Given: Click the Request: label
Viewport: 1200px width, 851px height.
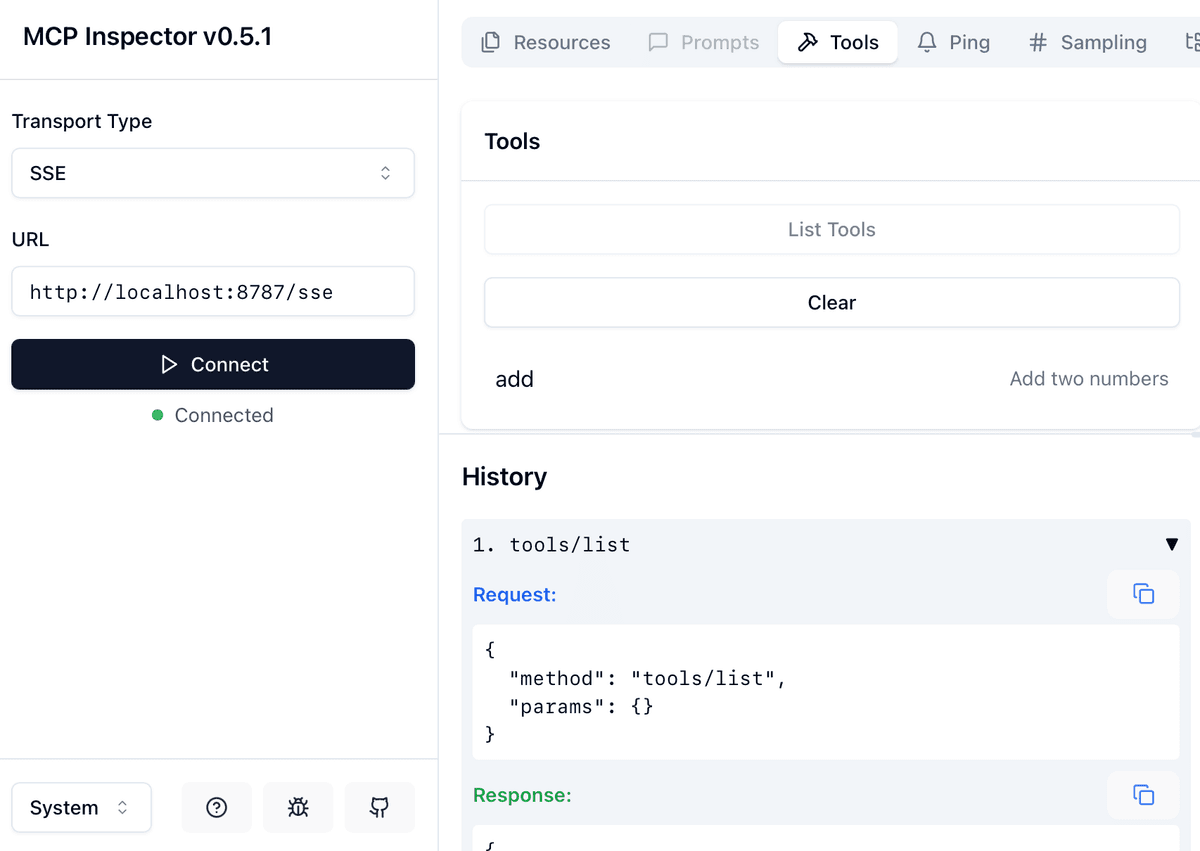Looking at the screenshot, I should pos(514,595).
